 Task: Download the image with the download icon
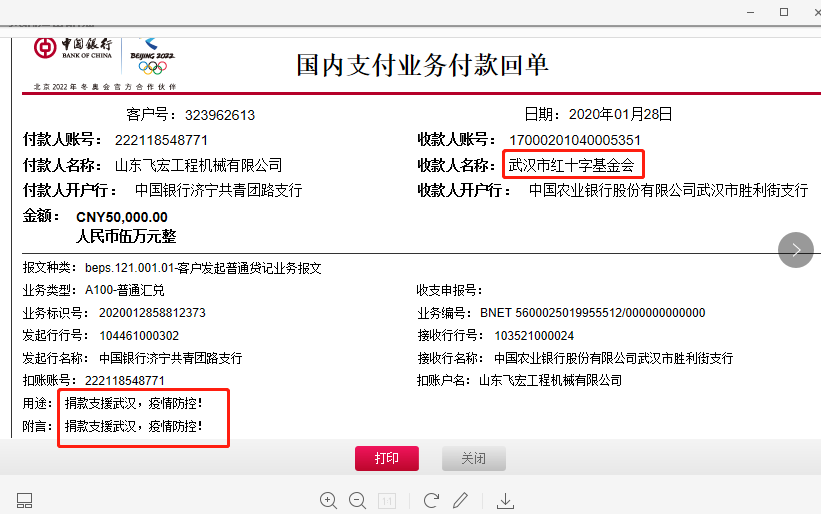(x=505, y=501)
